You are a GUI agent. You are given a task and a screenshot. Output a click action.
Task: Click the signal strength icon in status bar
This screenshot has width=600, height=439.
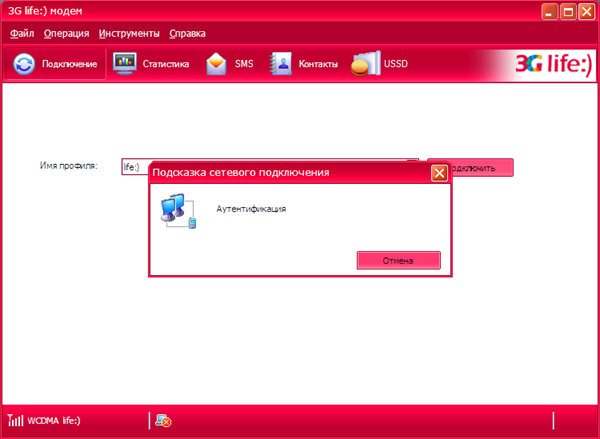tap(12, 421)
